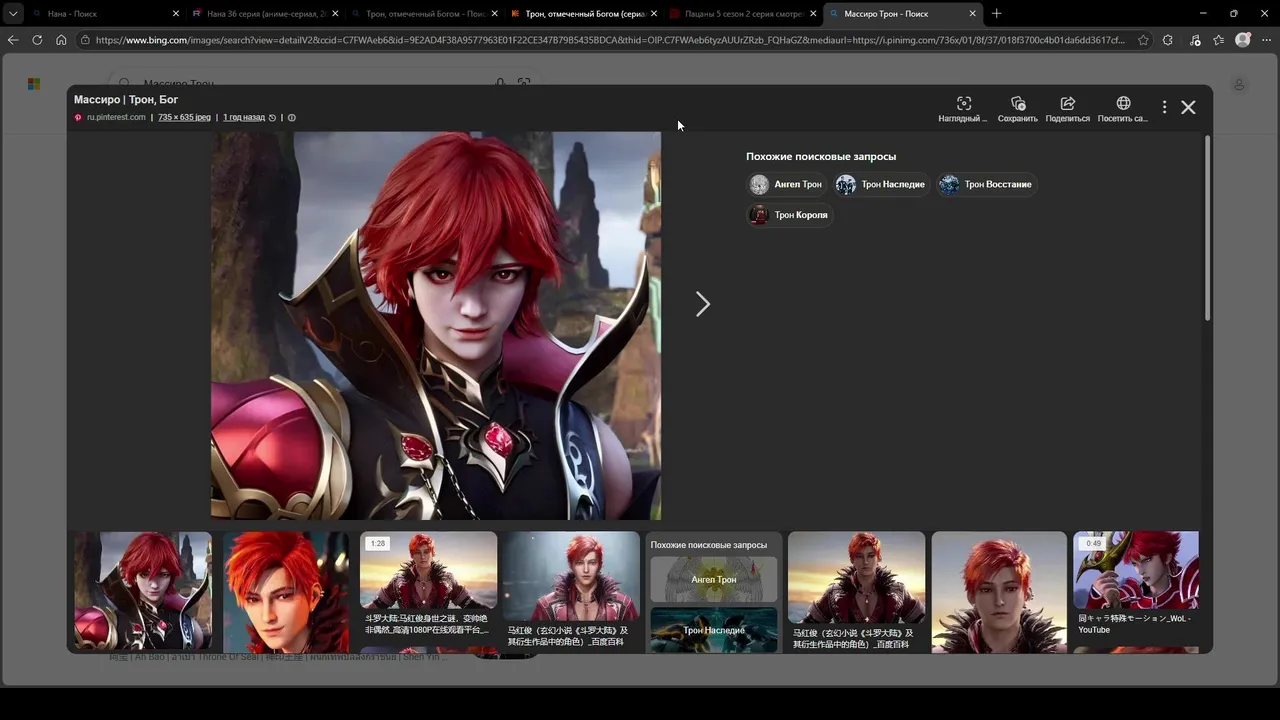
Task: Switch to the 'Трон, отмеченный Богом (сериал)' tab
Action: point(583,14)
